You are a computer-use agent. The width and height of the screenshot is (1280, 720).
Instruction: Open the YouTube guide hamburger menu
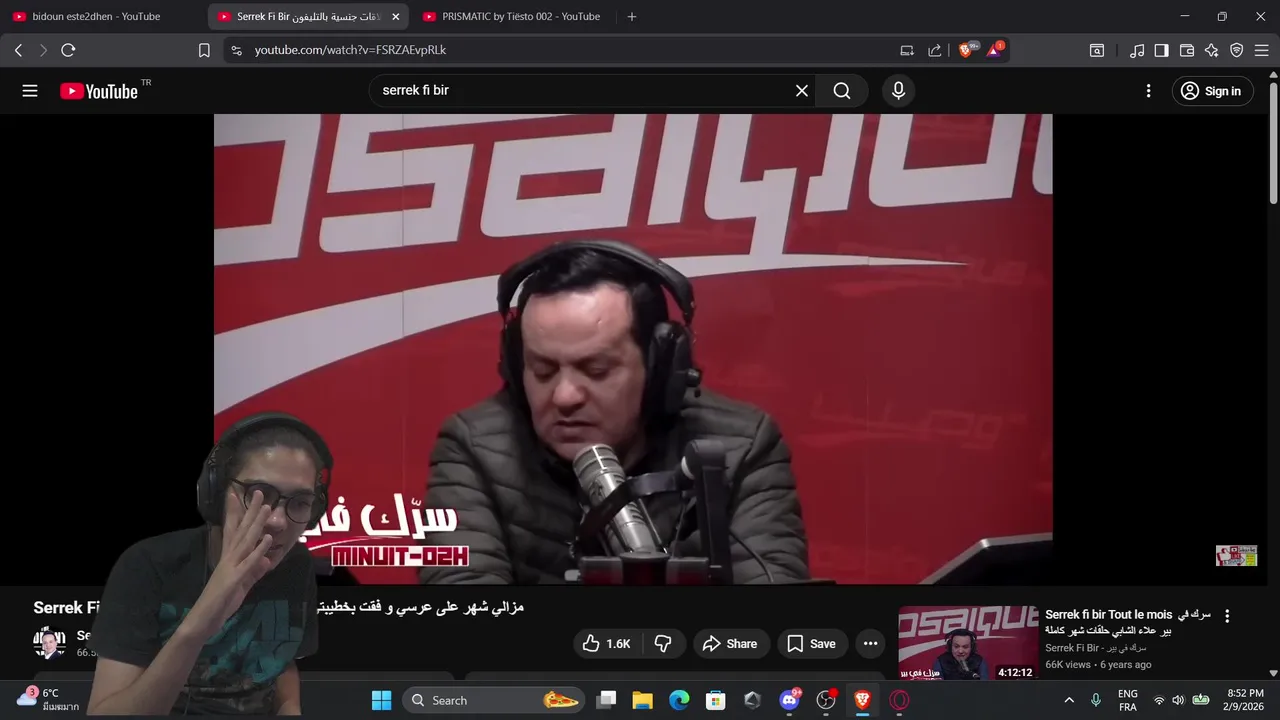click(30, 91)
